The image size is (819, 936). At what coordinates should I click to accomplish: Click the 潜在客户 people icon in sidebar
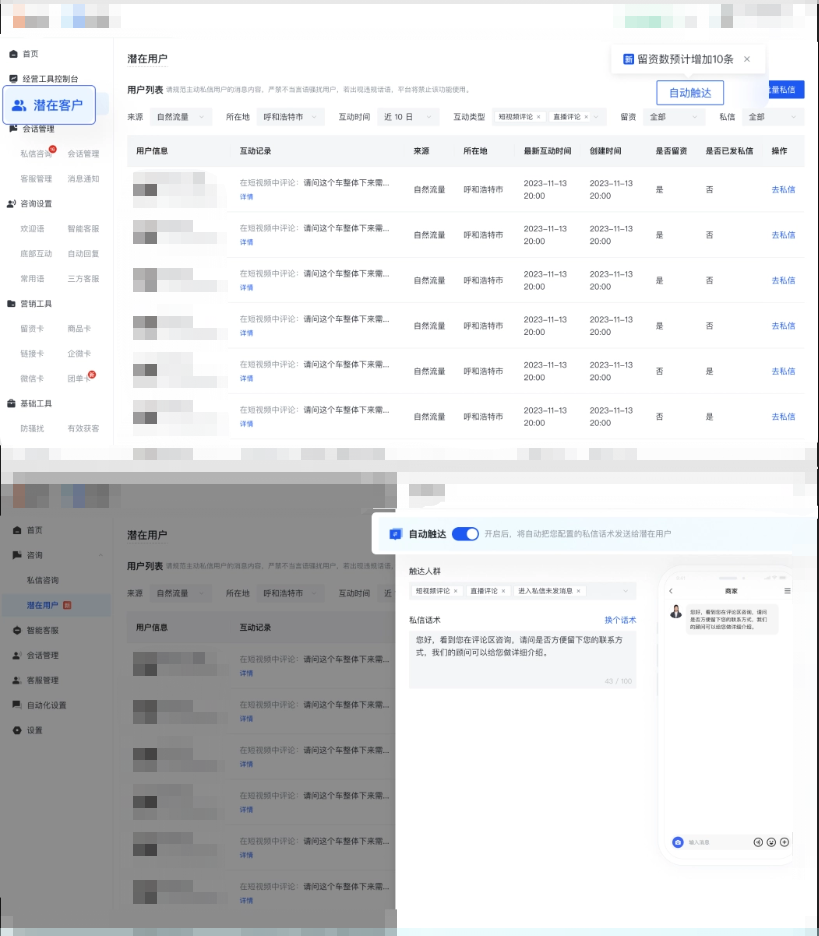click(x=17, y=106)
